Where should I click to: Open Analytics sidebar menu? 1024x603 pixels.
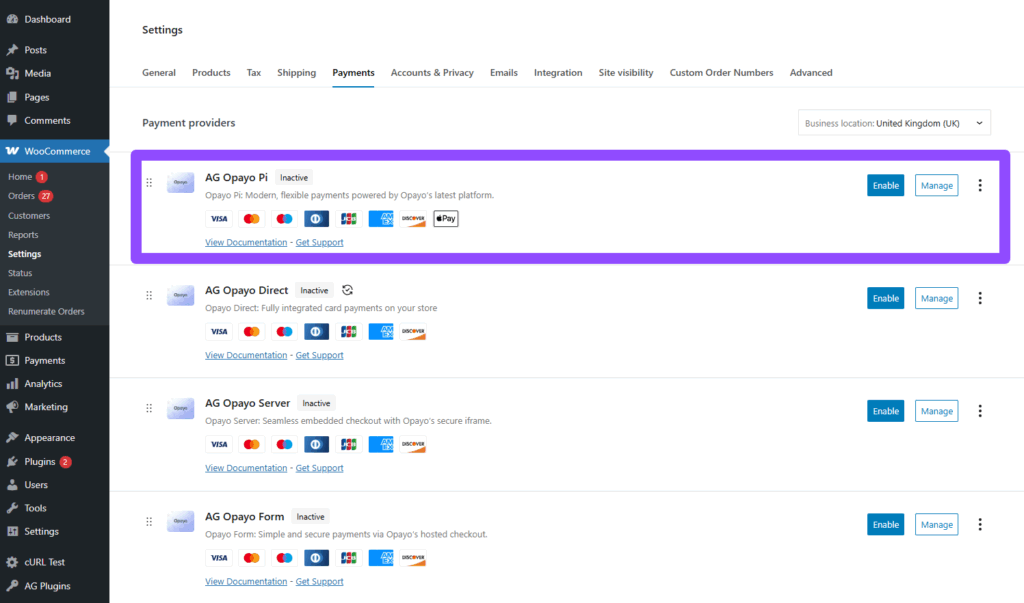point(43,383)
